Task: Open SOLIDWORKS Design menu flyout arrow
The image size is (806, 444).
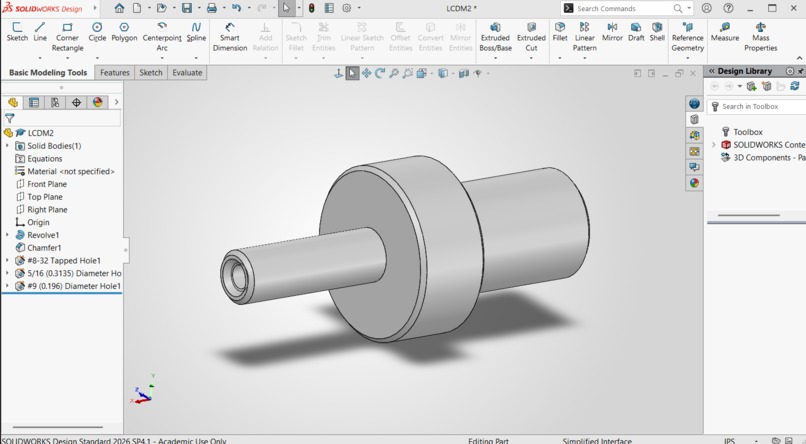Action: point(95,8)
